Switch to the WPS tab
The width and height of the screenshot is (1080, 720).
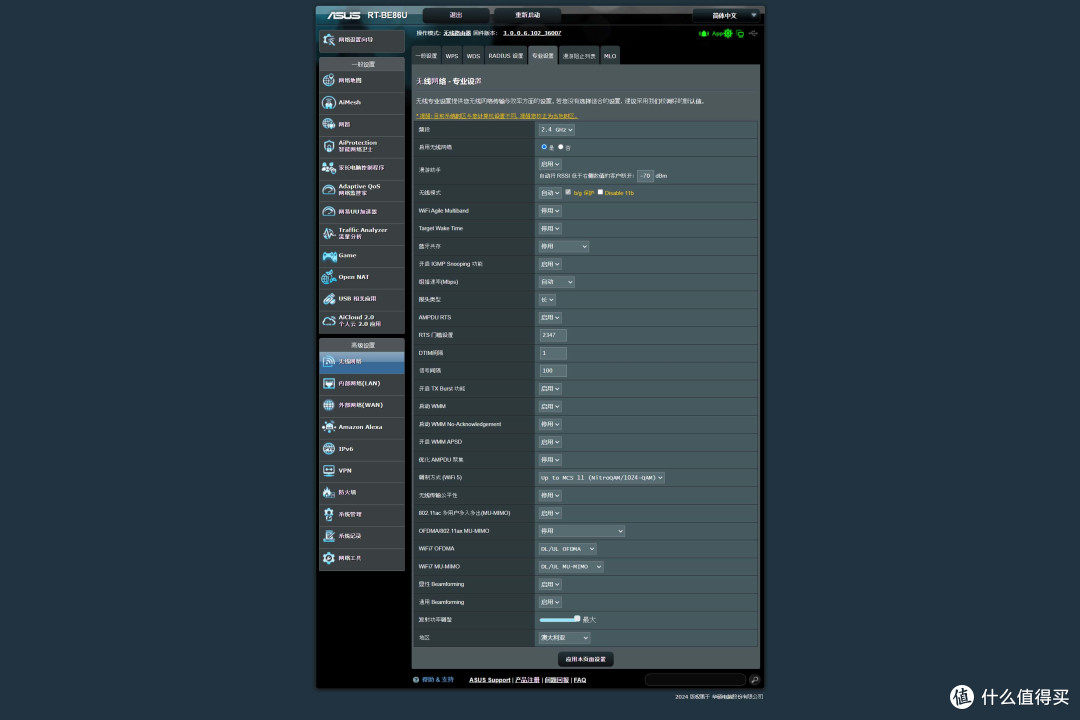click(452, 56)
